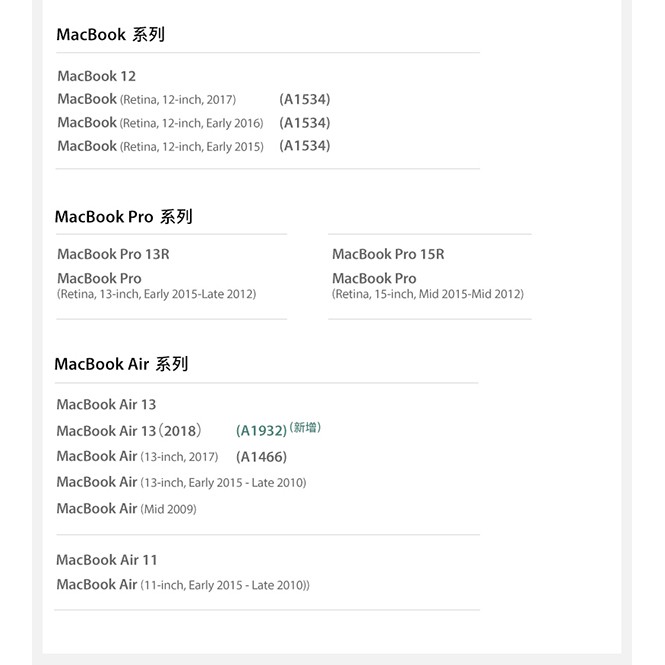Image resolution: width=665 pixels, height=665 pixels.
Task: Click the A1534 model number beside Early 2015
Action: coord(305,146)
